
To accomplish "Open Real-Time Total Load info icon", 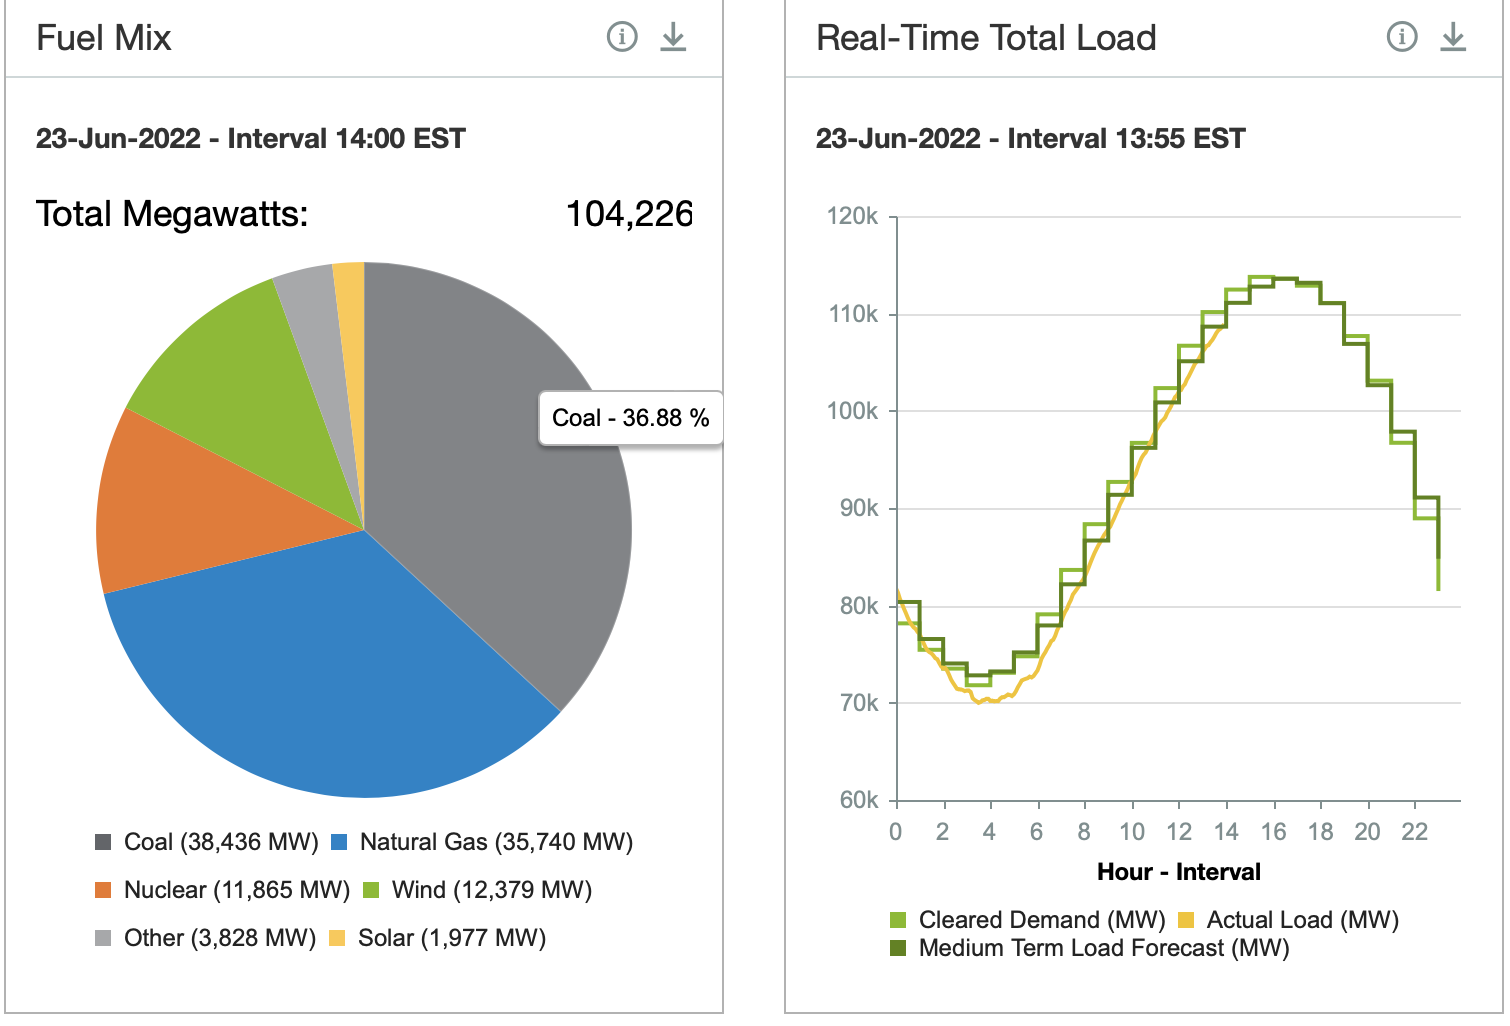I will 1402,38.
